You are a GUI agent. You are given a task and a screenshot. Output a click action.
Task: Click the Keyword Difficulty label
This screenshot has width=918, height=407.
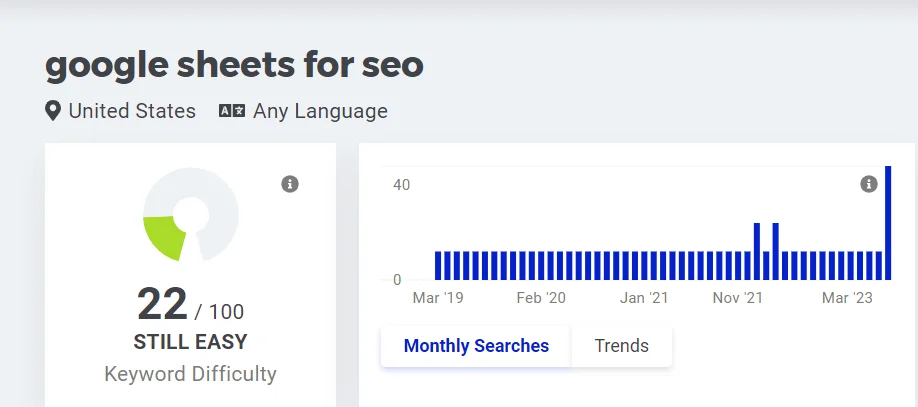click(190, 375)
